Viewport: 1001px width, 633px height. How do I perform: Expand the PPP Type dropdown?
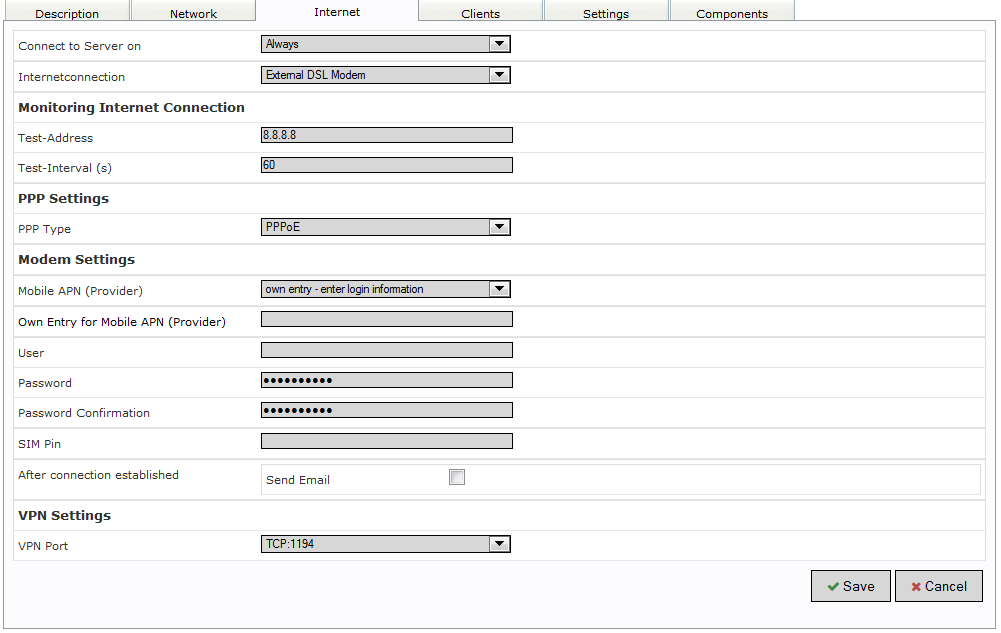pos(385,227)
